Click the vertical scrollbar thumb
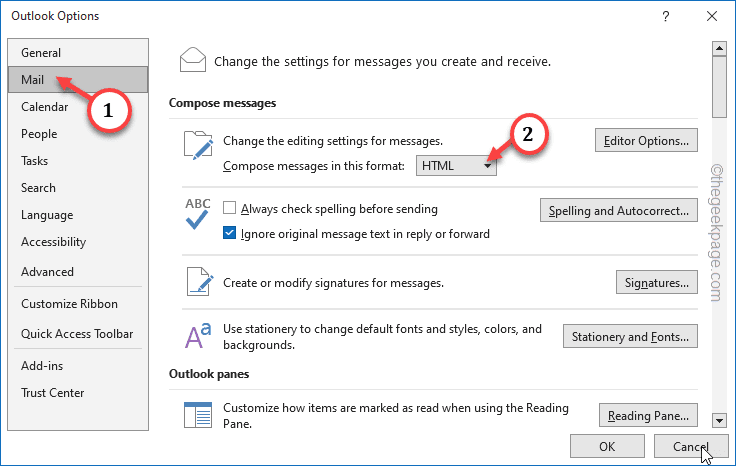The width and height of the screenshot is (736, 466). tap(719, 87)
